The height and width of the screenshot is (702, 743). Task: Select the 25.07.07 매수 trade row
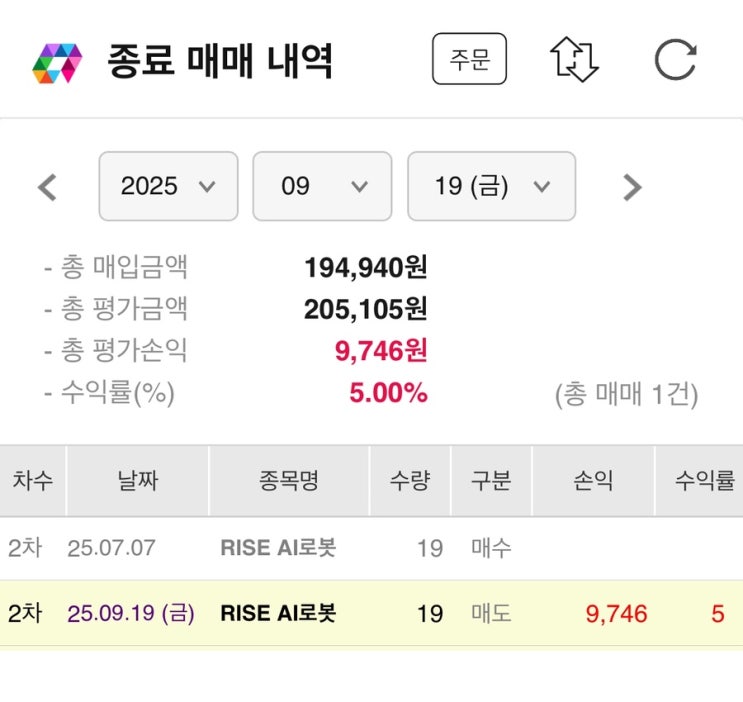(371, 548)
